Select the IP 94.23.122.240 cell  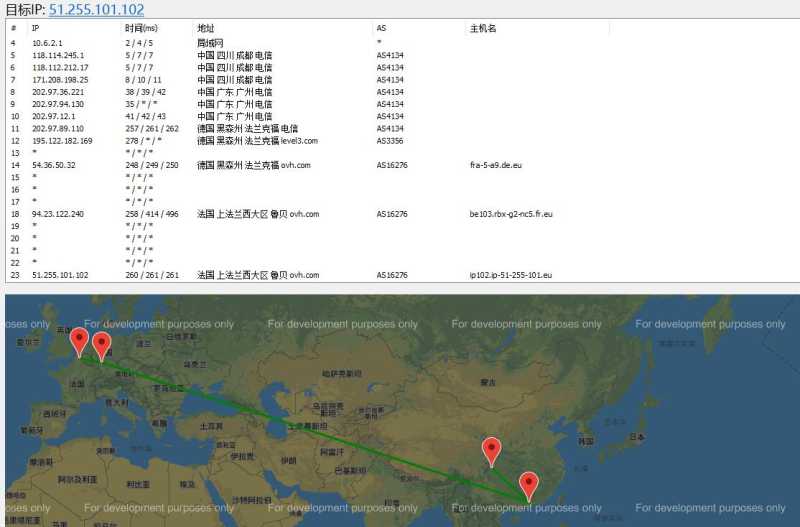click(x=58, y=214)
